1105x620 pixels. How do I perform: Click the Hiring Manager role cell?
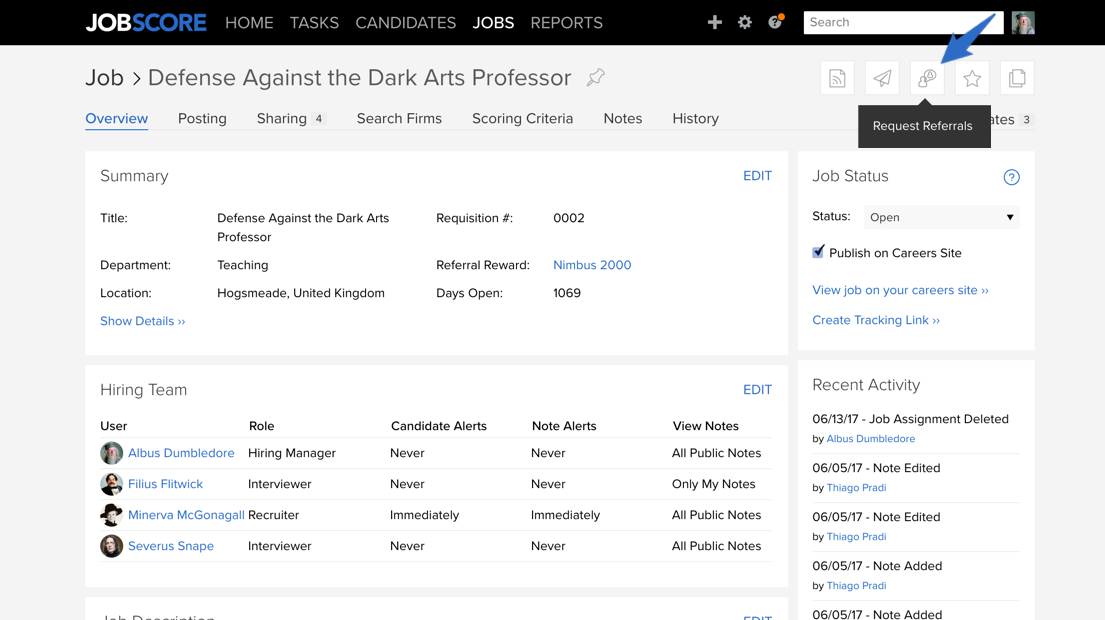point(292,453)
